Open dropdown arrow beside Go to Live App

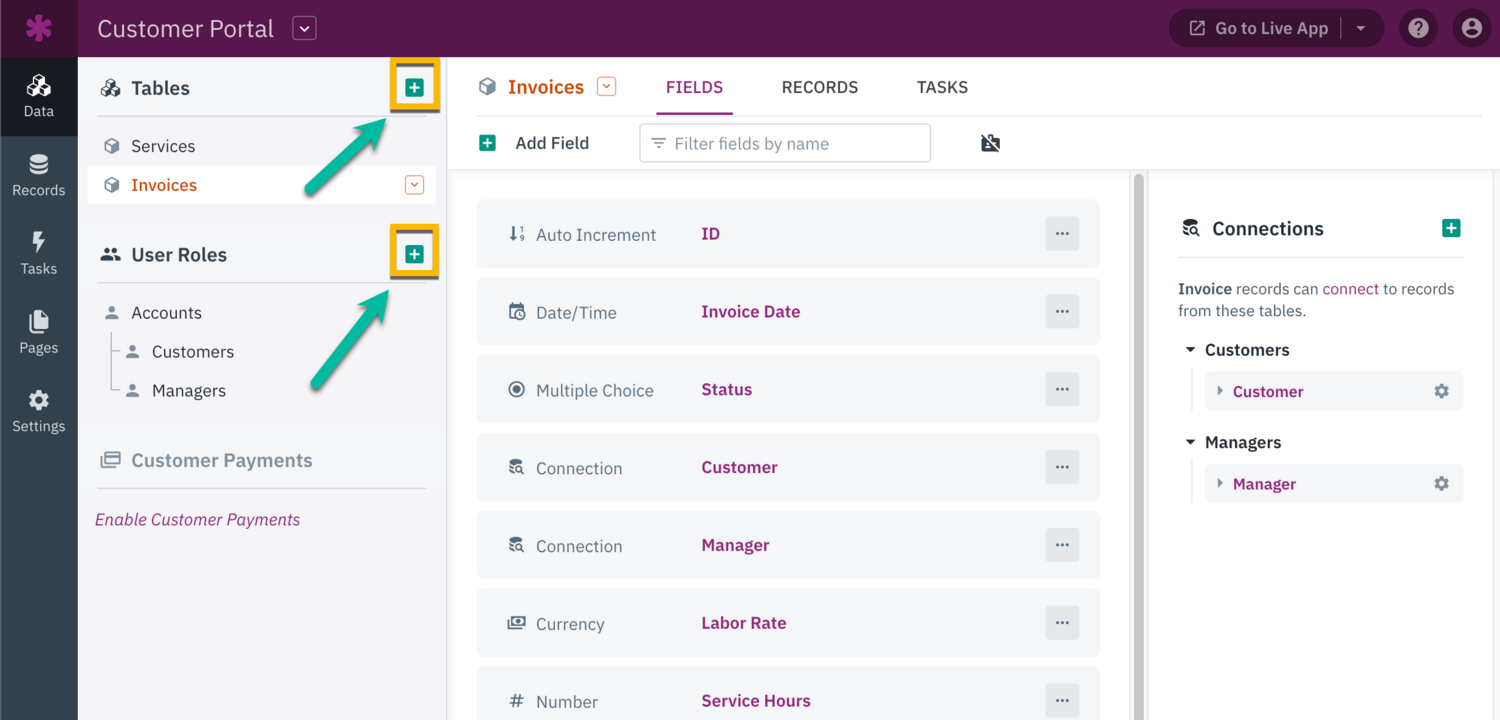1361,28
